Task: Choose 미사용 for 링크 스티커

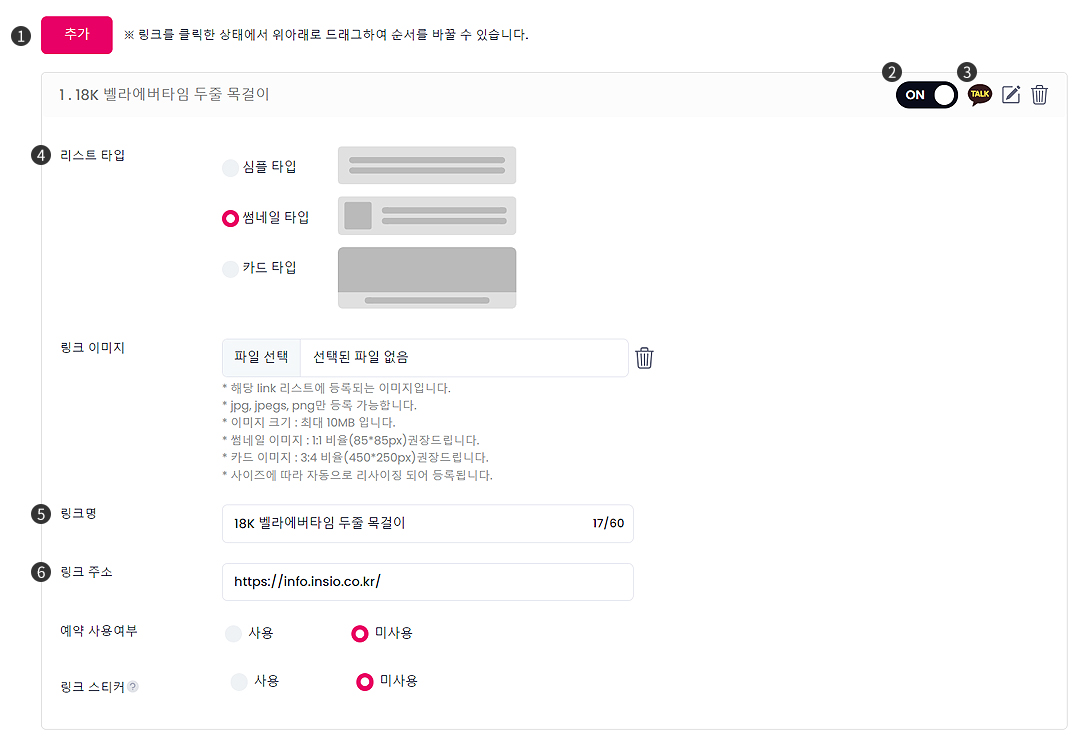Action: (365, 682)
